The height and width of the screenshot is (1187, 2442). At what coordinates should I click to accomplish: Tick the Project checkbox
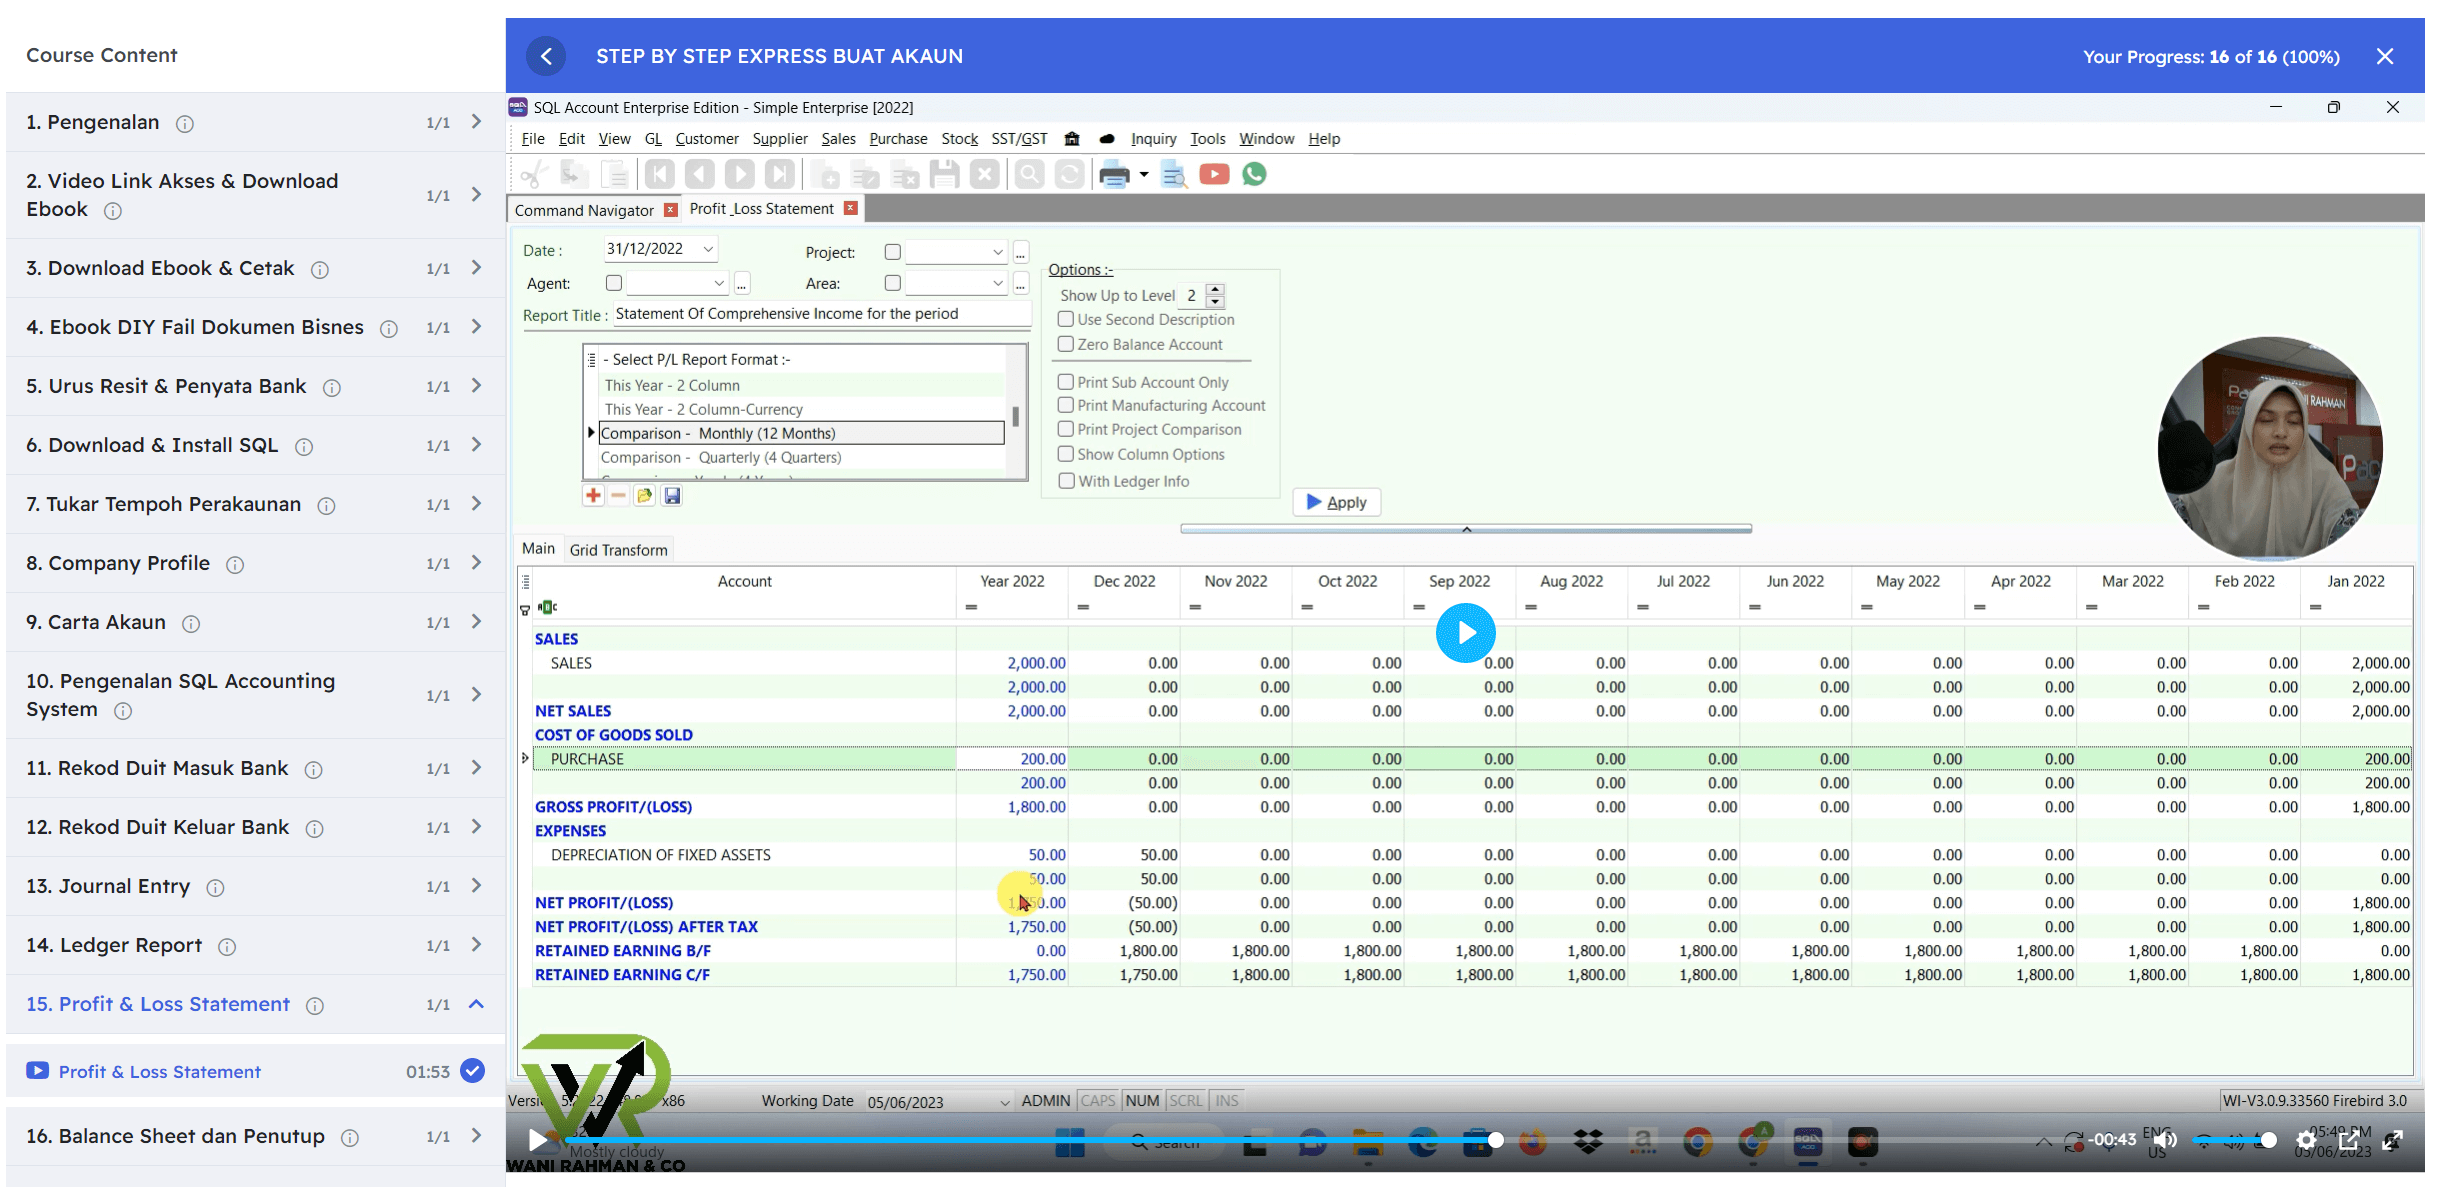893,252
